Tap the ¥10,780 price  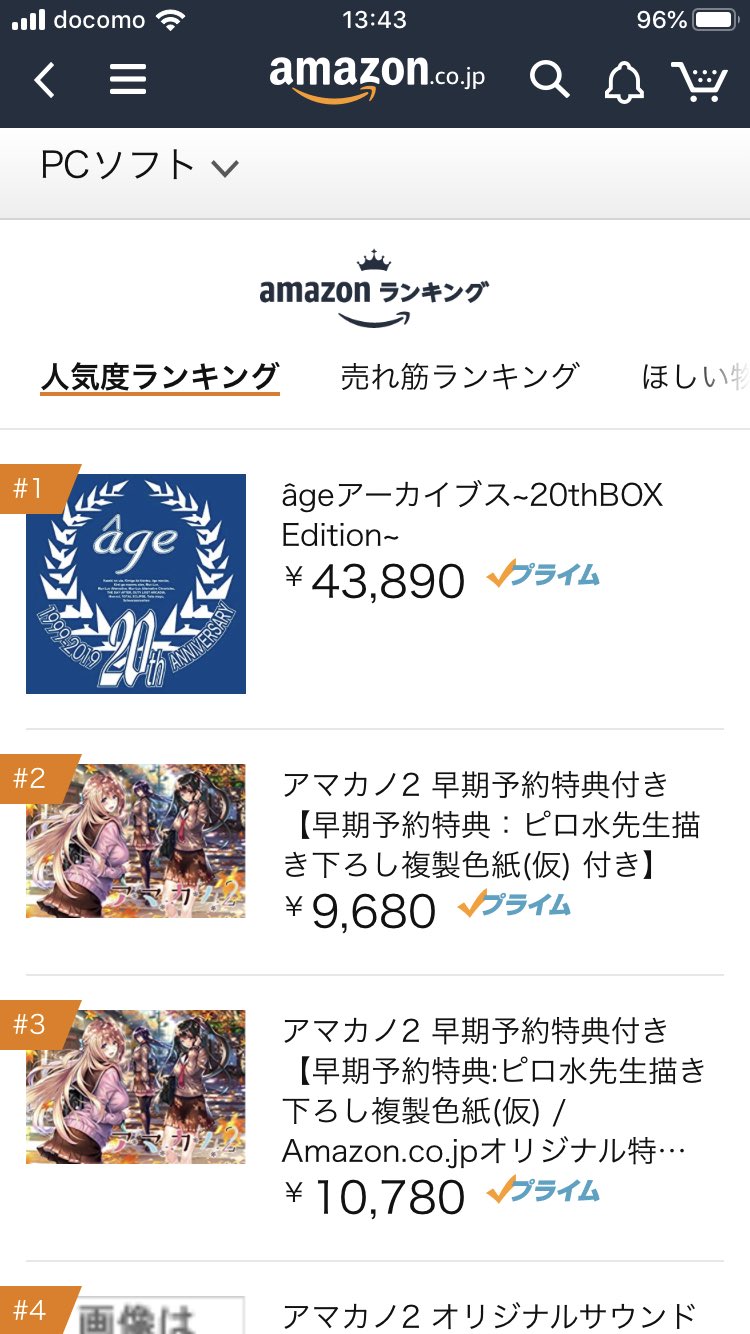376,1197
